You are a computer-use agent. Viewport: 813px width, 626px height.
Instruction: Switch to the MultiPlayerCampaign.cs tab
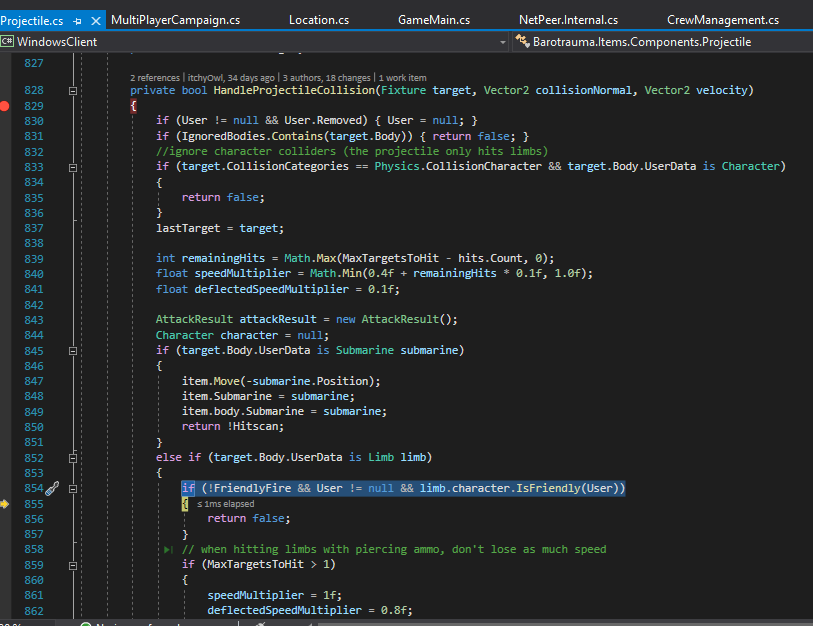pyautogui.click(x=176, y=20)
